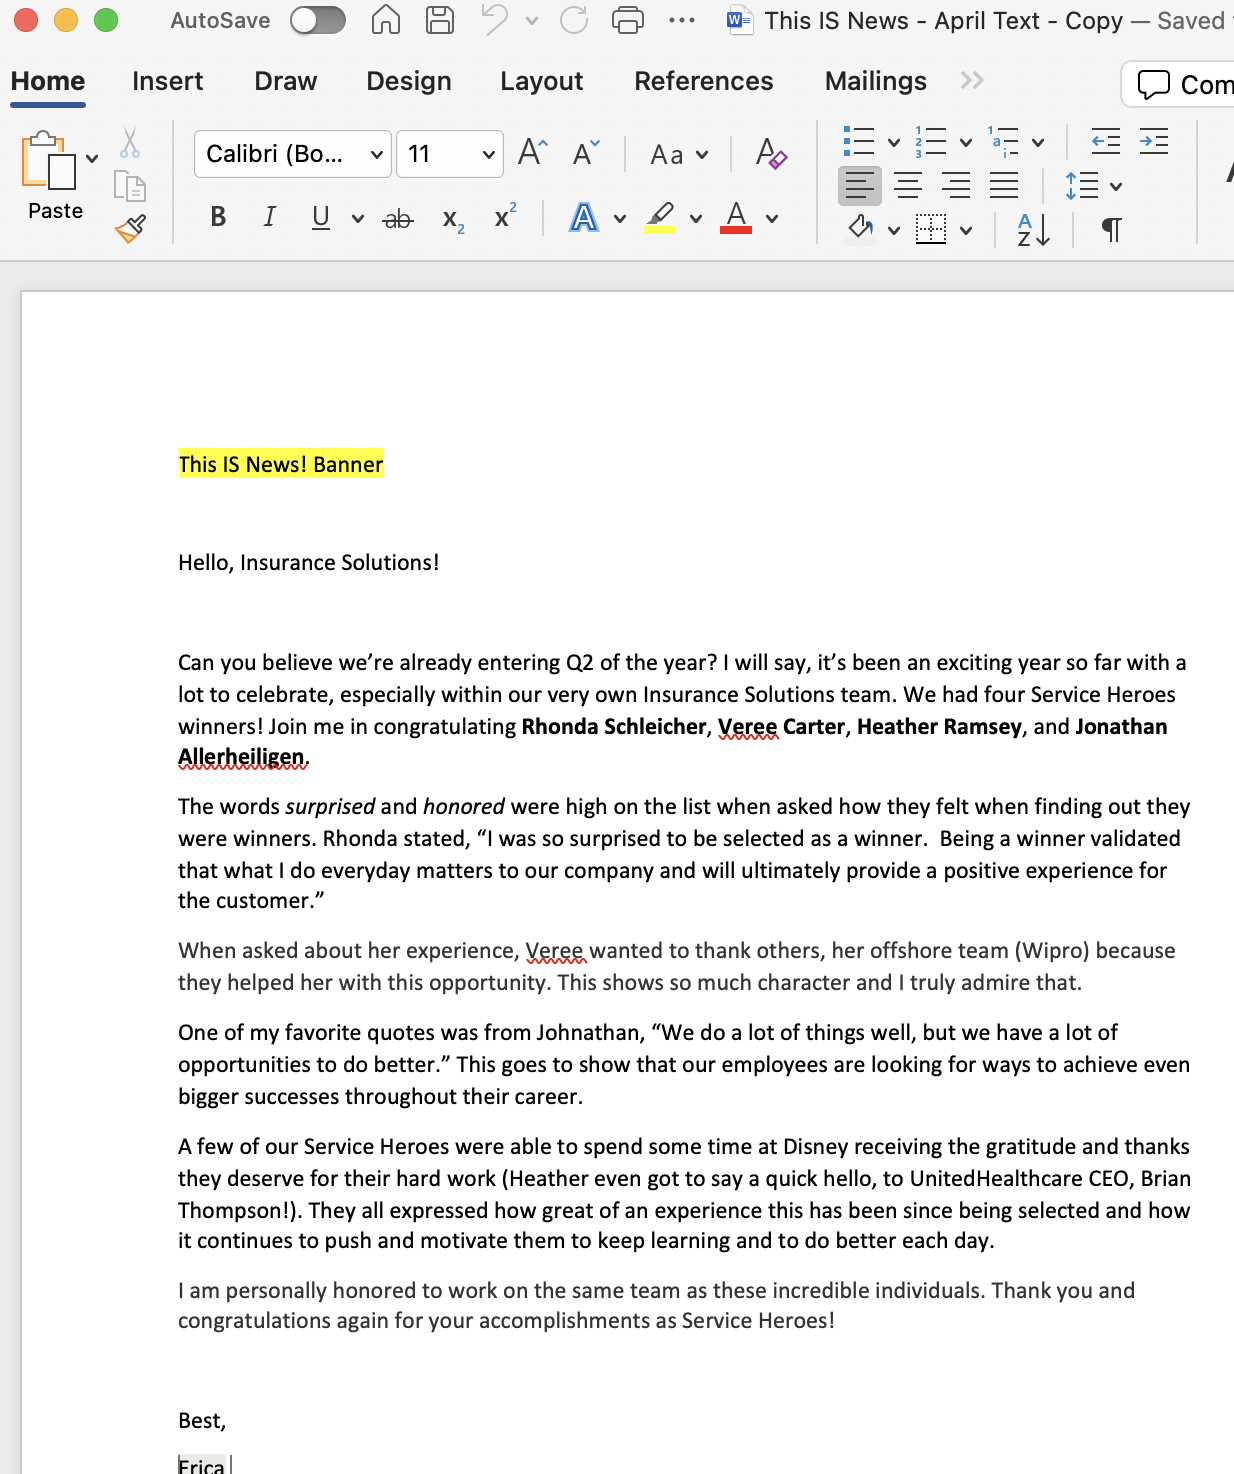
Task: Toggle Italic formatting
Action: [x=269, y=217]
